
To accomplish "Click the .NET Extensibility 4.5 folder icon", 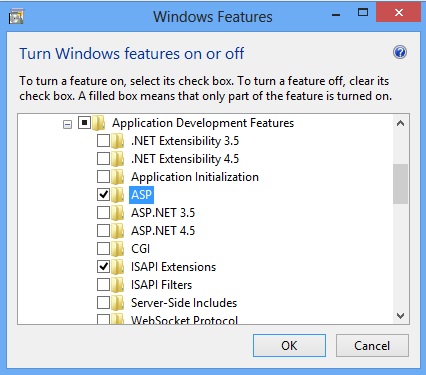I will (117, 159).
